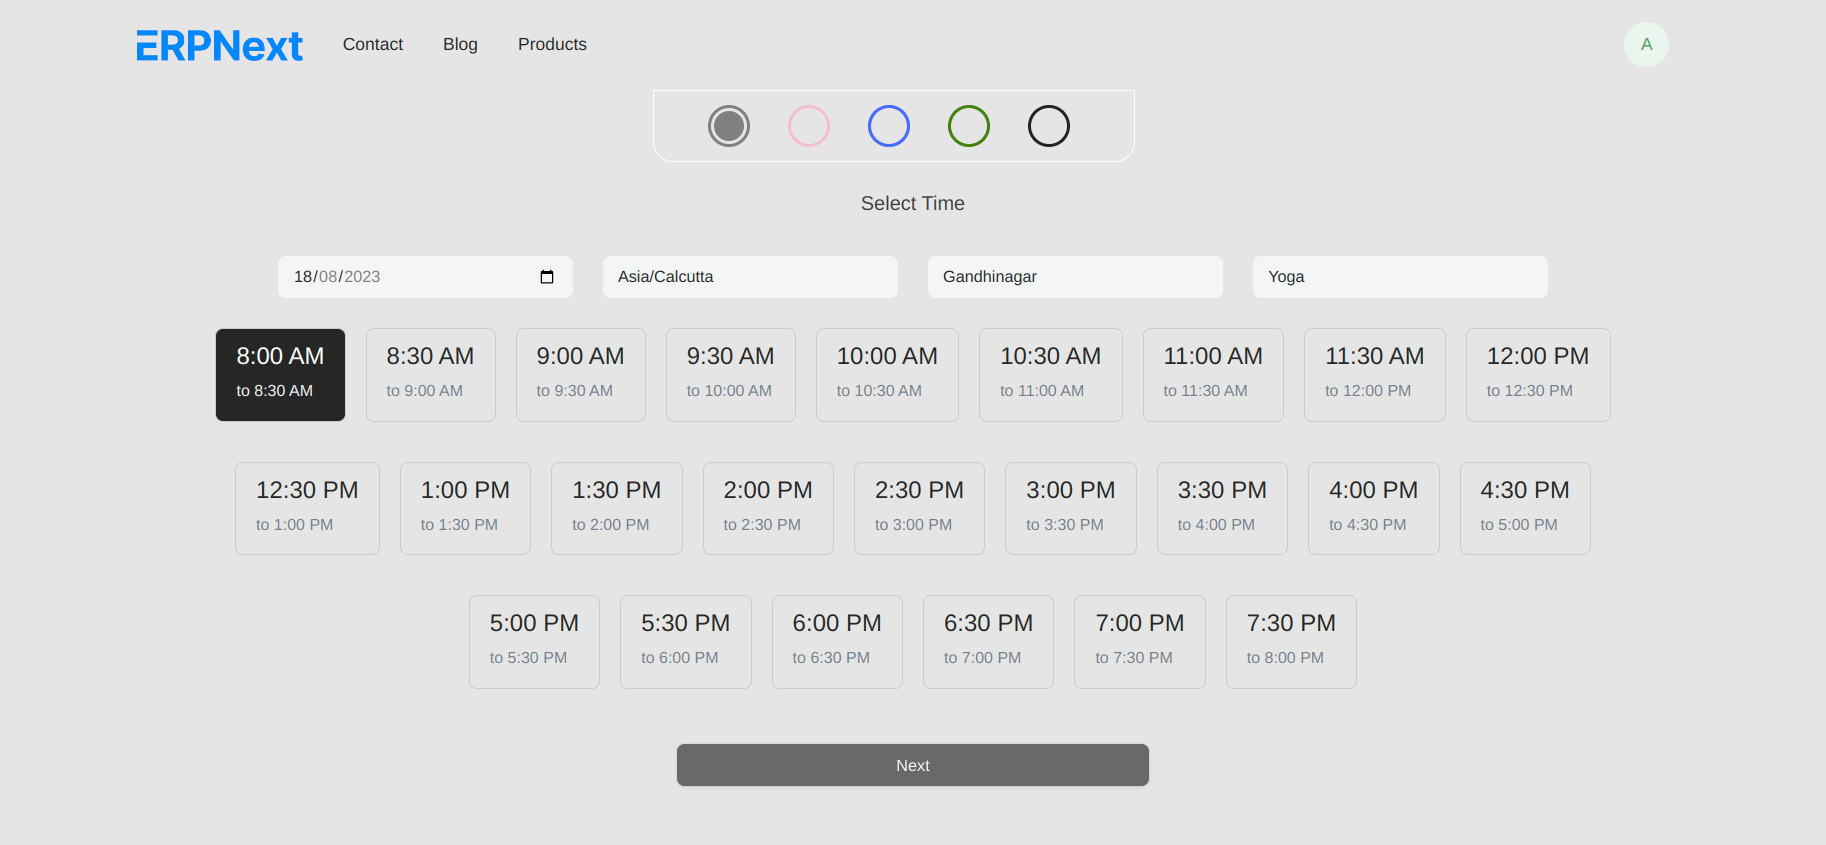Select the 12:00 PM time slot
This screenshot has height=845, width=1826.
pos(1538,375)
